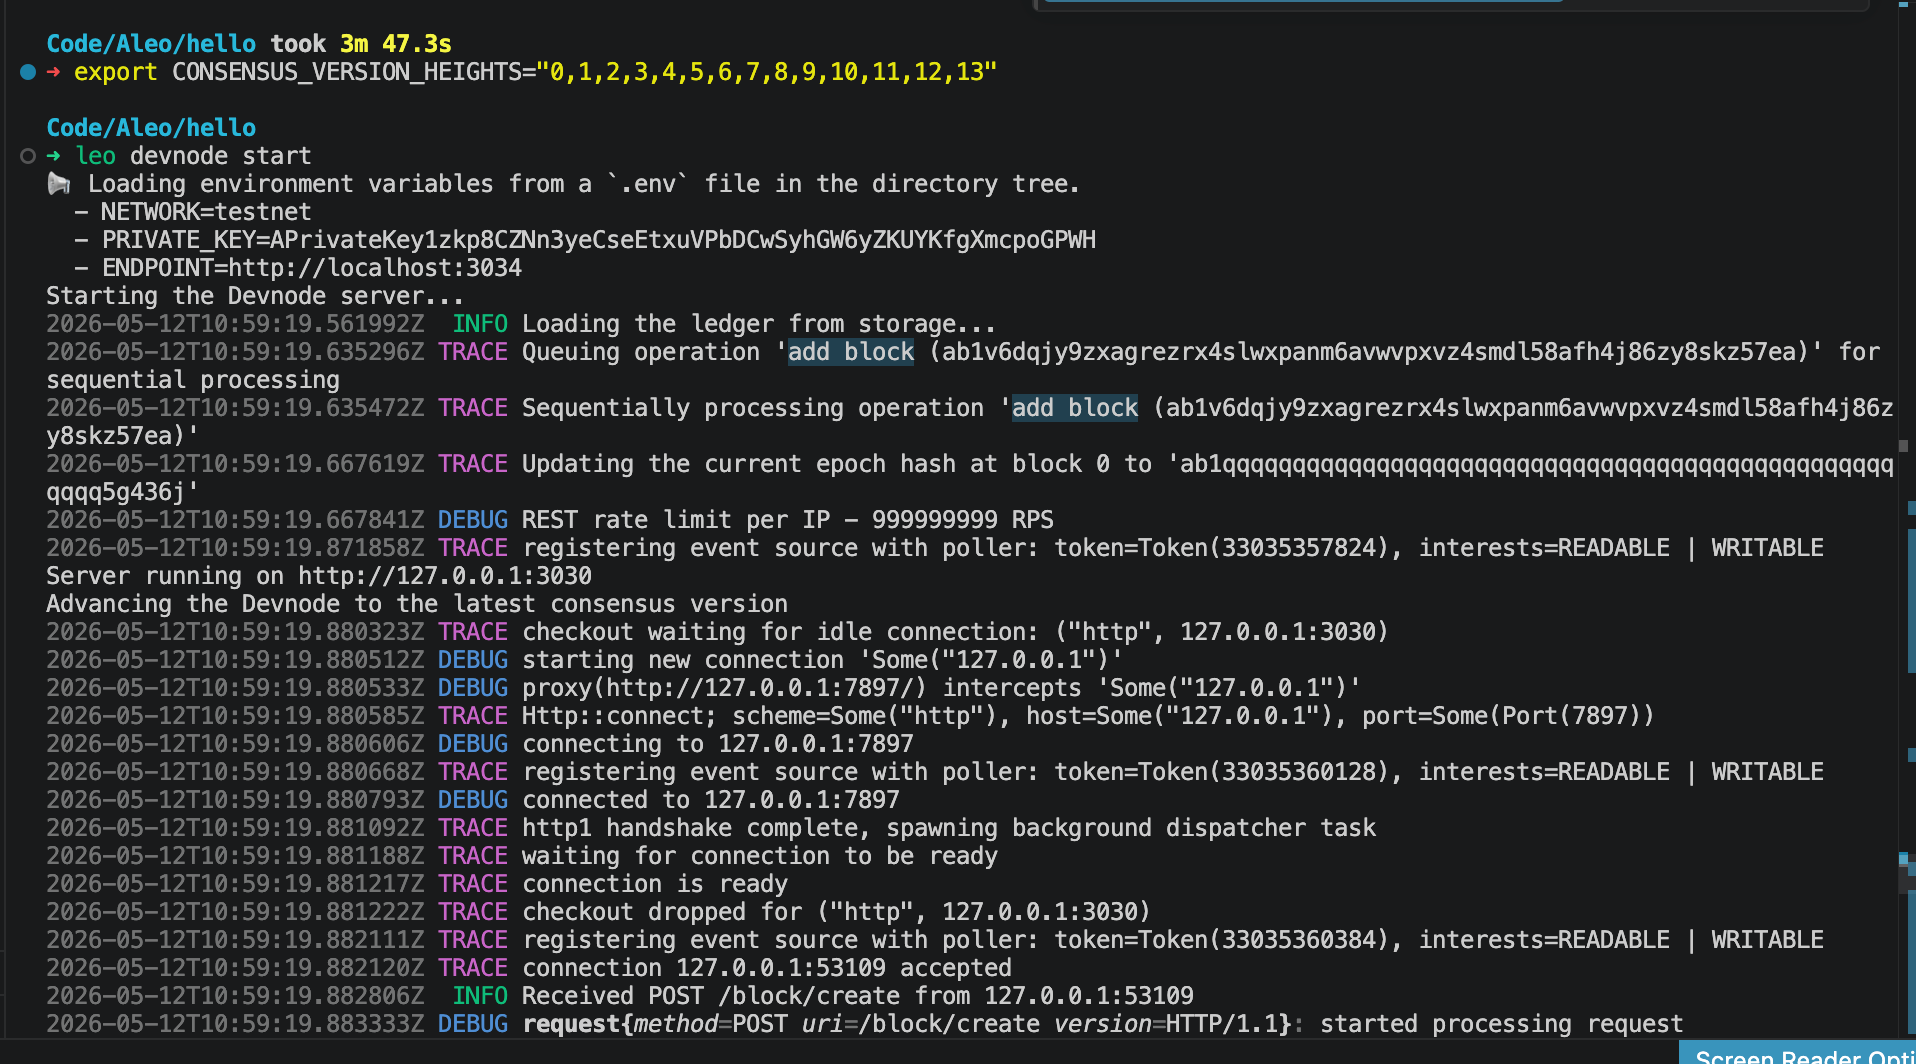Click 'connection 127.0.0.1:53109 accepted' line
The height and width of the screenshot is (1064, 1916).
(767, 968)
